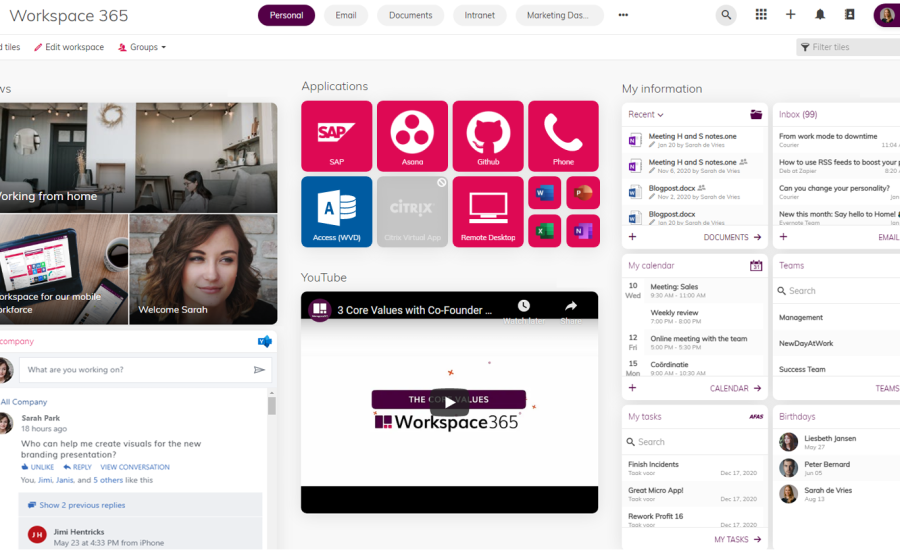Send the post with paper plane icon

[259, 370]
